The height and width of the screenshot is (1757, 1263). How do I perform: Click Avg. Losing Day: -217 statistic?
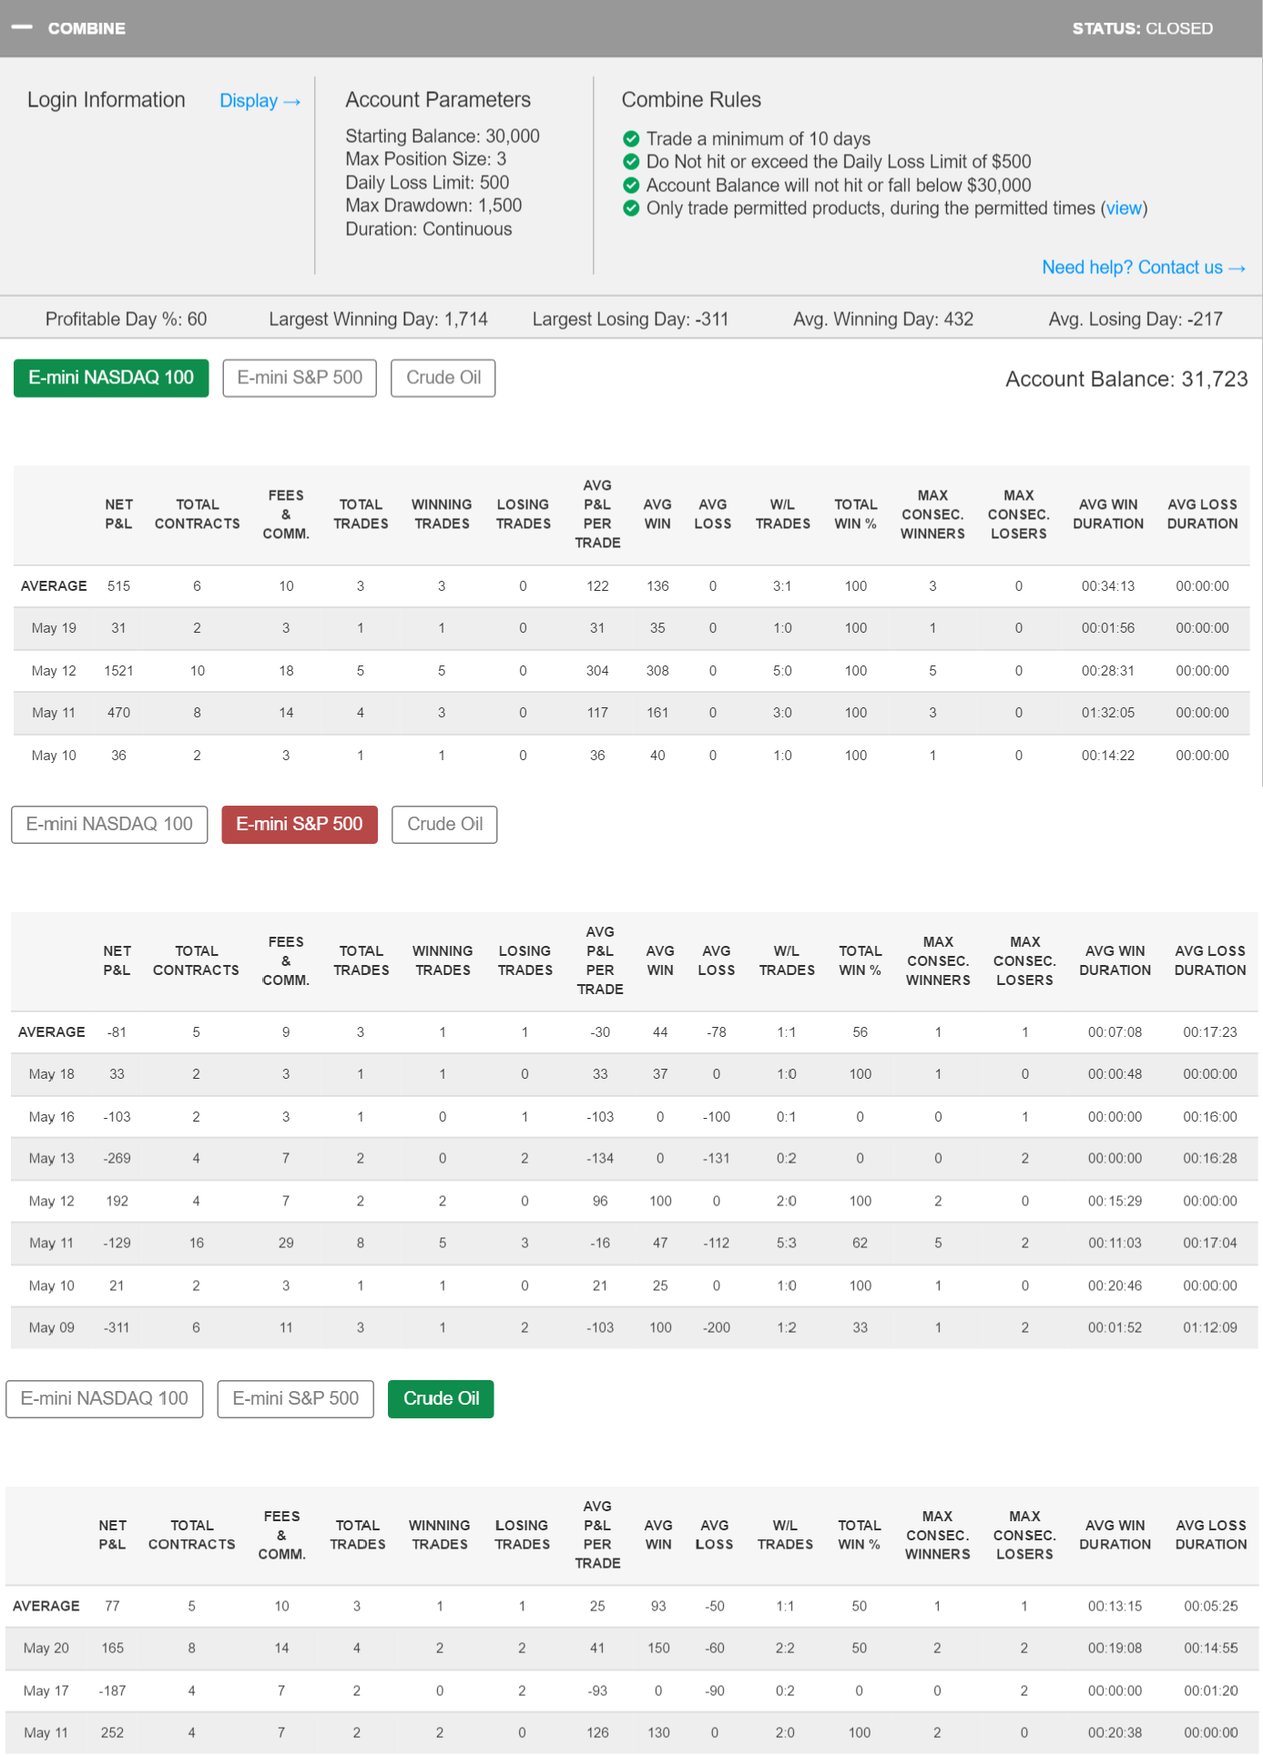1135,319
